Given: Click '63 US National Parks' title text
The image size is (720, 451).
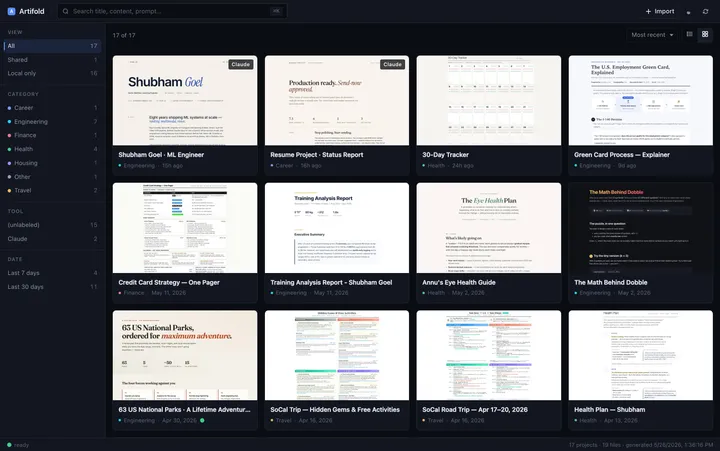Looking at the screenshot, I should (184, 410).
